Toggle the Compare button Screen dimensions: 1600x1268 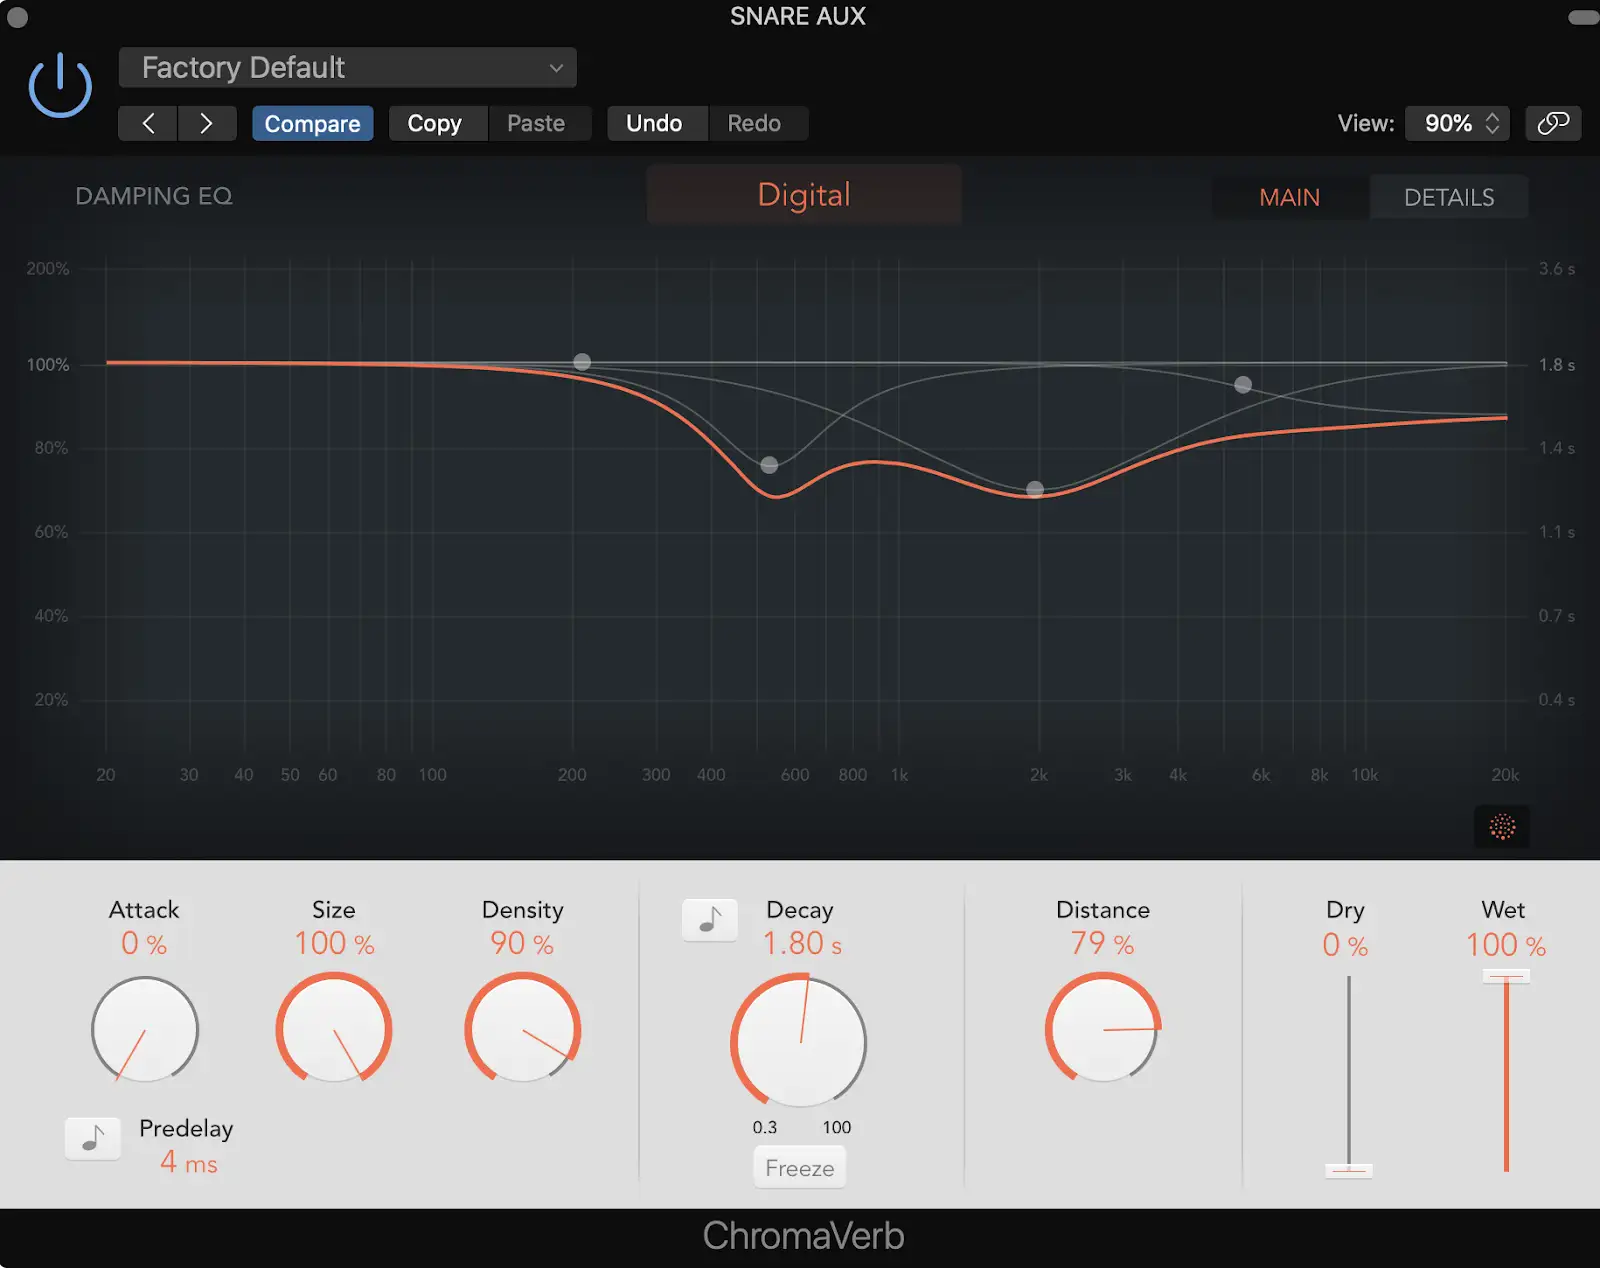click(312, 123)
